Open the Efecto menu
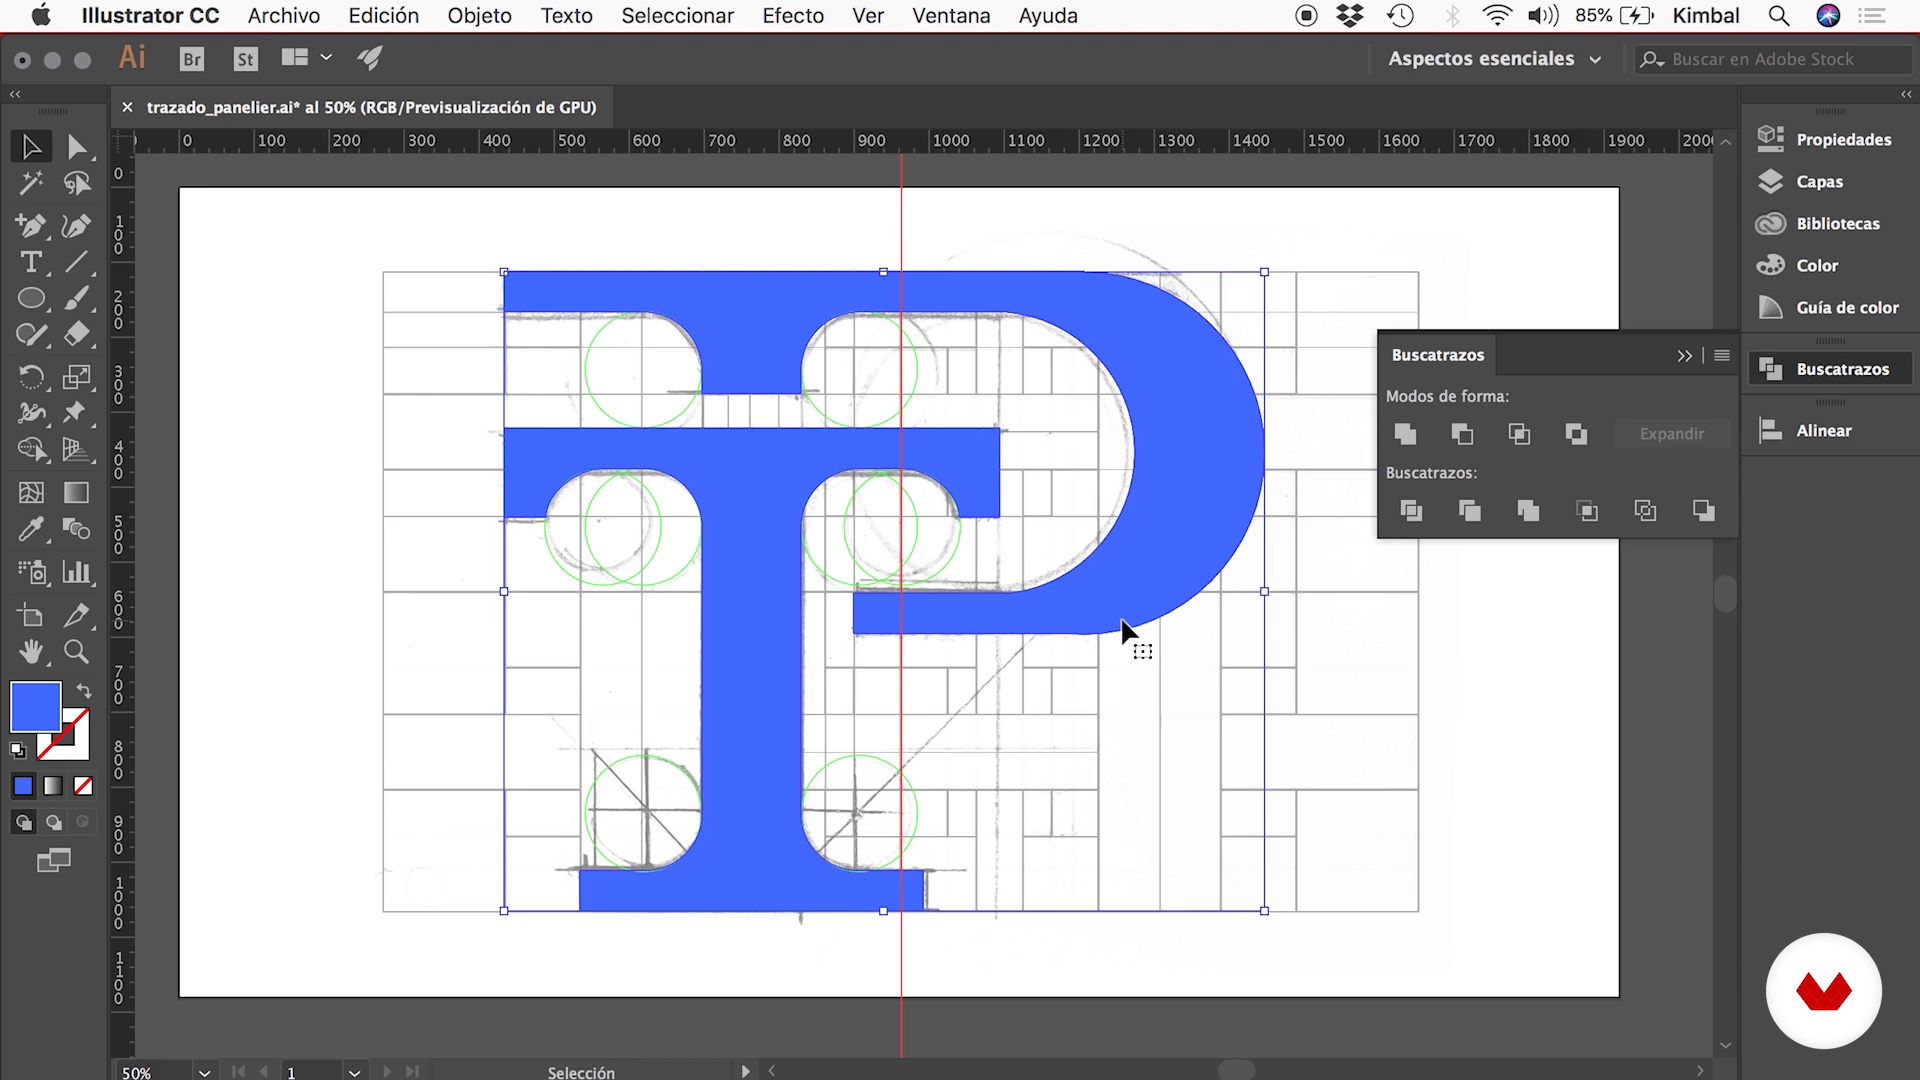The height and width of the screenshot is (1080, 1920). point(793,16)
